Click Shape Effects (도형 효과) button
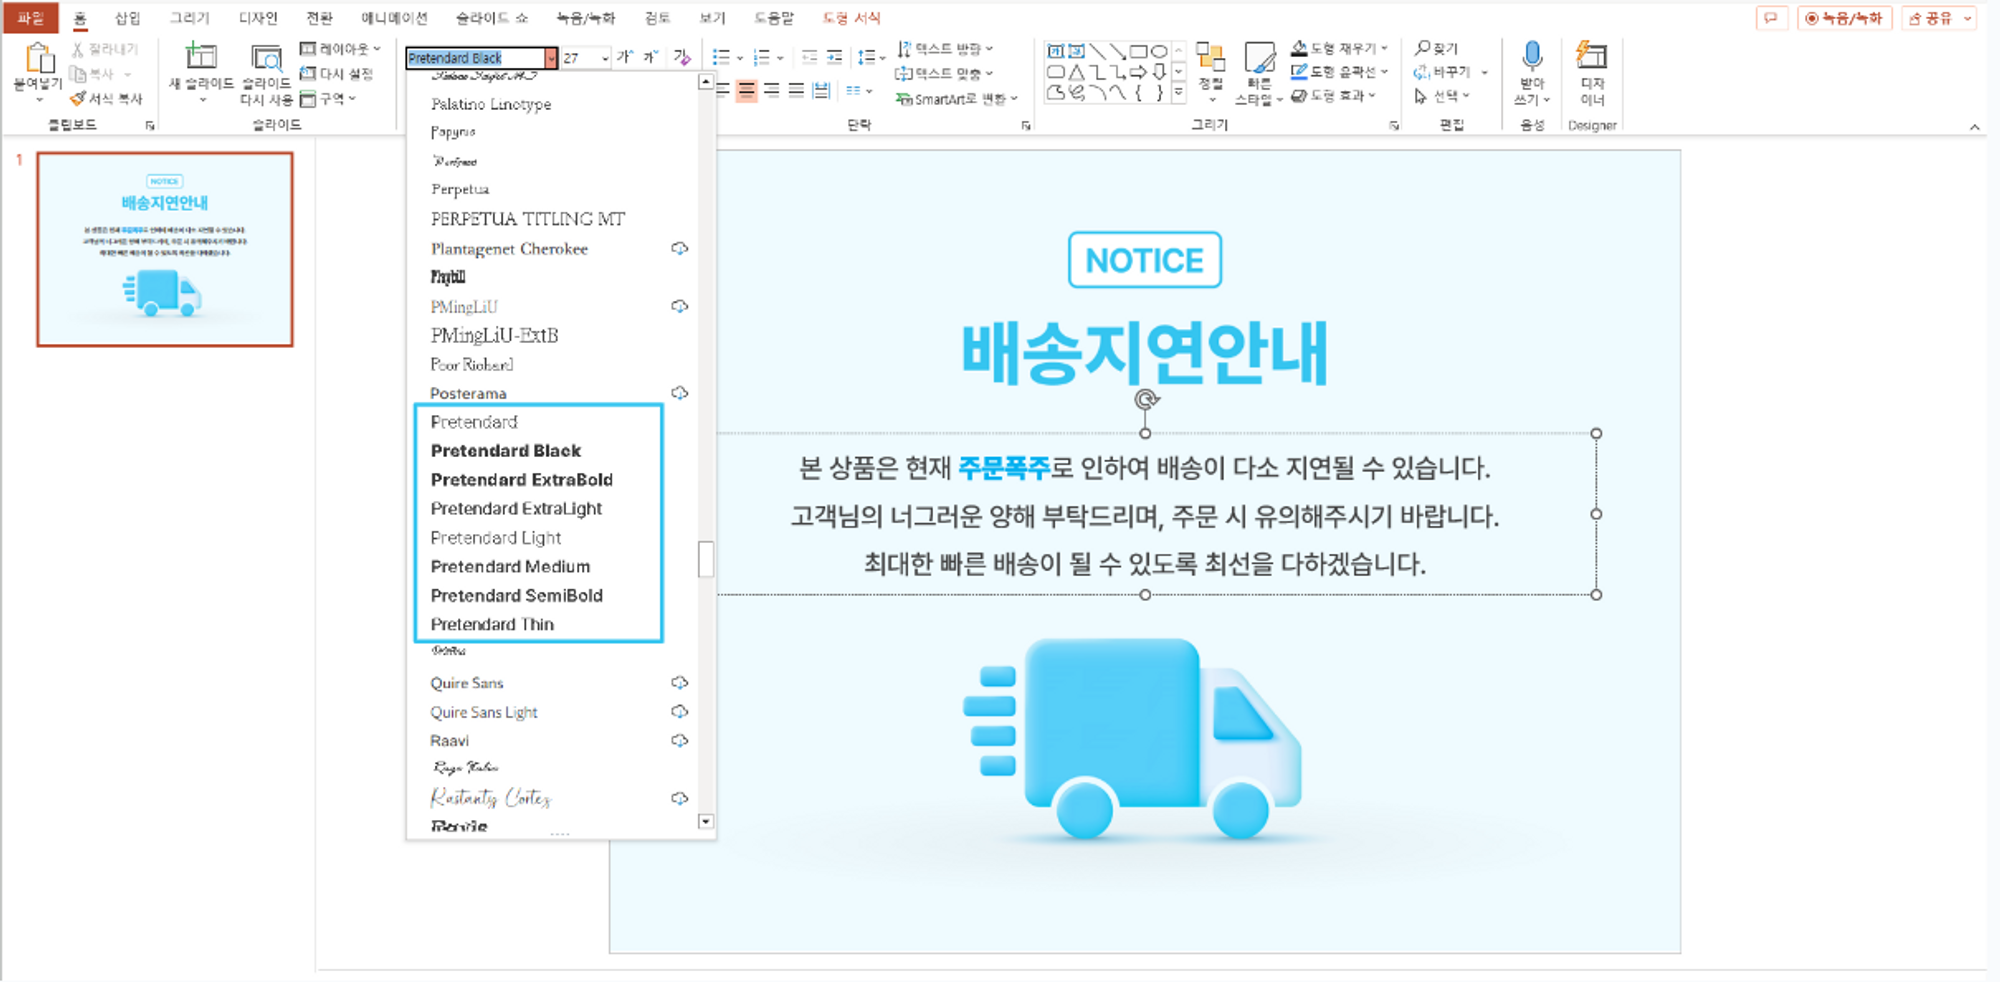Image resolution: width=2000 pixels, height=982 pixels. (x=1334, y=96)
